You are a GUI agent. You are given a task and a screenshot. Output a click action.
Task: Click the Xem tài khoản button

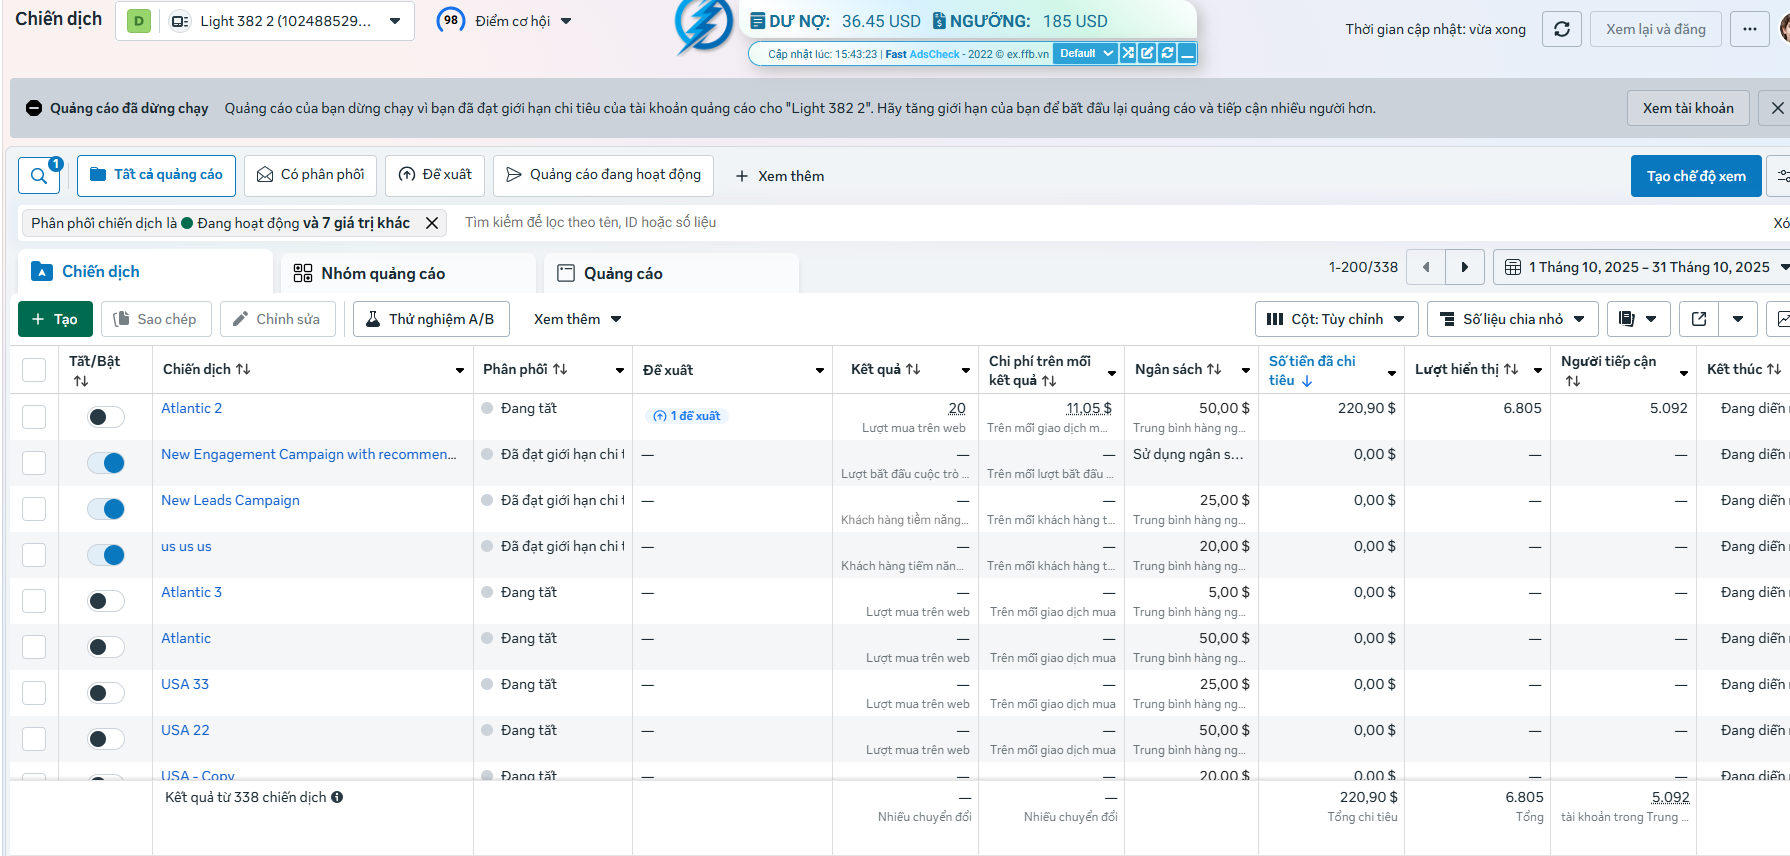coord(1688,108)
